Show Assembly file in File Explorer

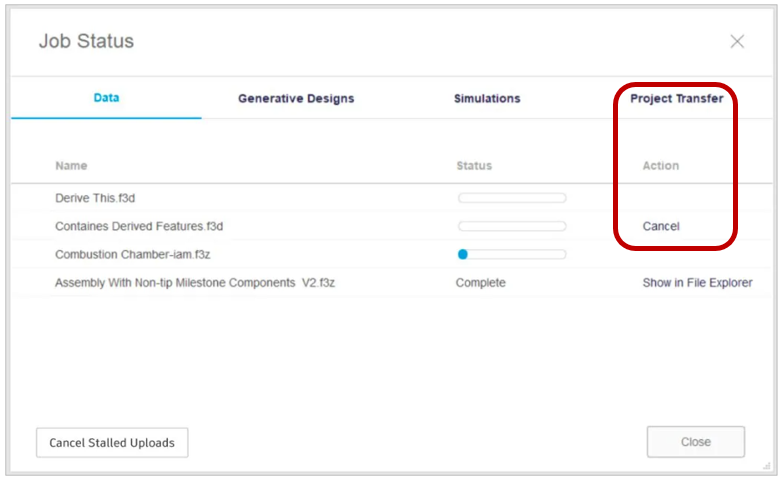pos(698,283)
